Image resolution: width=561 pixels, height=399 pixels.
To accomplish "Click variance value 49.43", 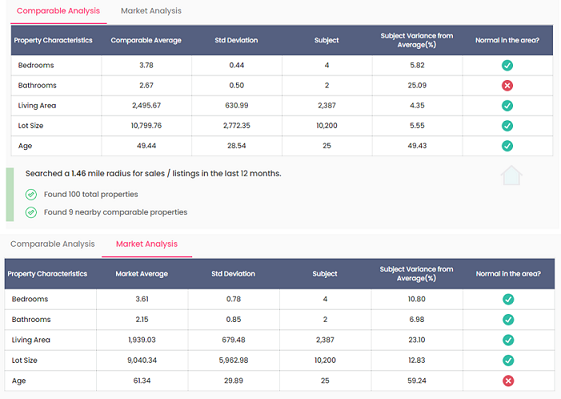I will coord(417,146).
